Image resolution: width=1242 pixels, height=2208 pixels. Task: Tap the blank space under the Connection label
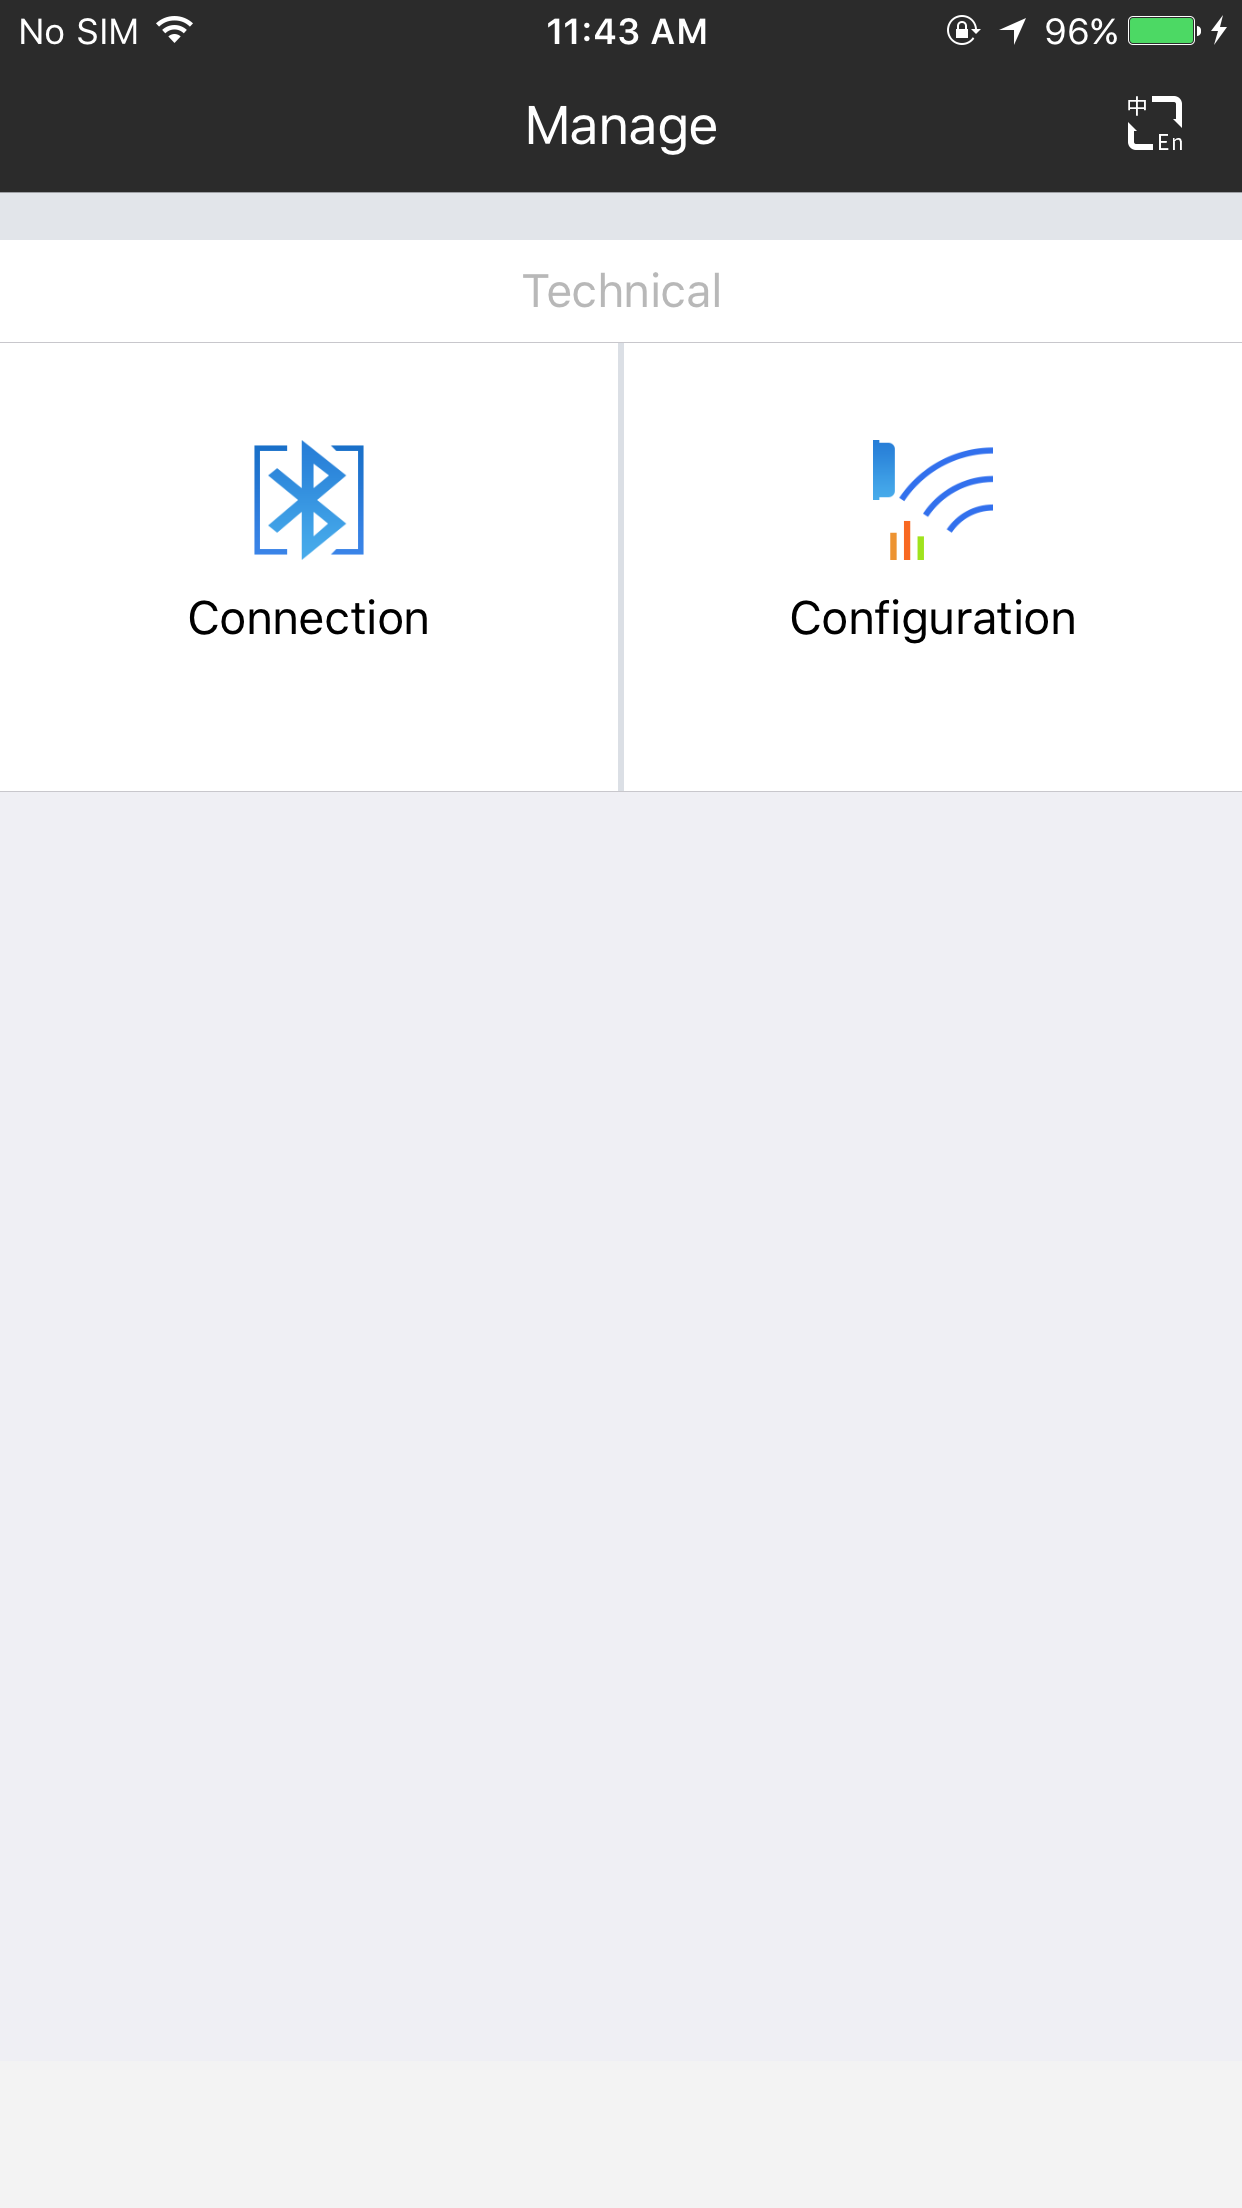pyautogui.click(x=309, y=720)
